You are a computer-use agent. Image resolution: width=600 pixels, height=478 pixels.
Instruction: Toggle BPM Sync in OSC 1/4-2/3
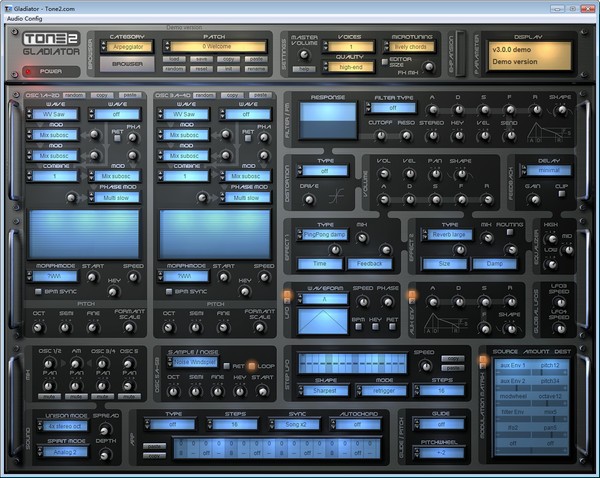click(34, 291)
